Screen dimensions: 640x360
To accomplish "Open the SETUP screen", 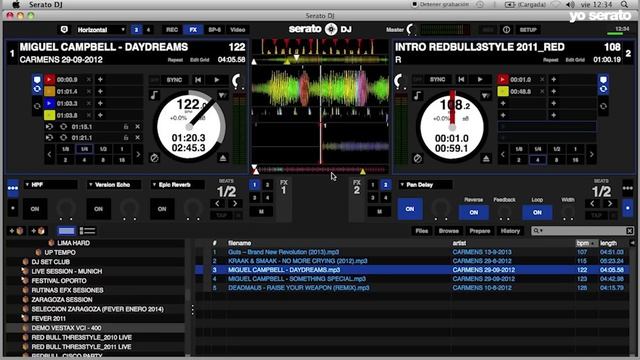I will coord(528,30).
